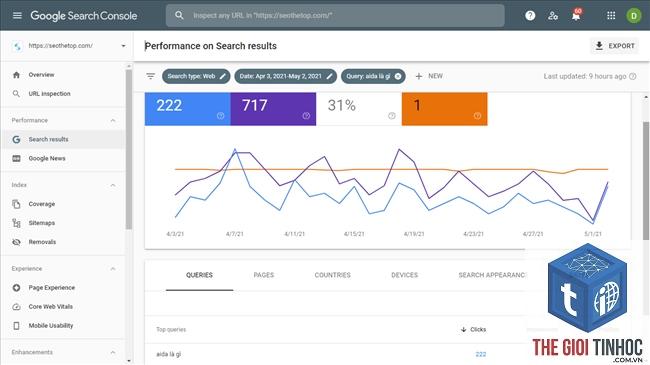Screen dimensions: 650x365
Task: Open the Query: aida là gì chip
Action: 373,76
